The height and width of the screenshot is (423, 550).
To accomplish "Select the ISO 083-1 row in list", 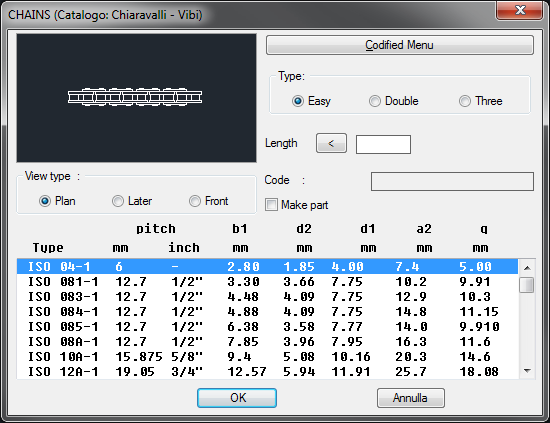I will coord(267,297).
